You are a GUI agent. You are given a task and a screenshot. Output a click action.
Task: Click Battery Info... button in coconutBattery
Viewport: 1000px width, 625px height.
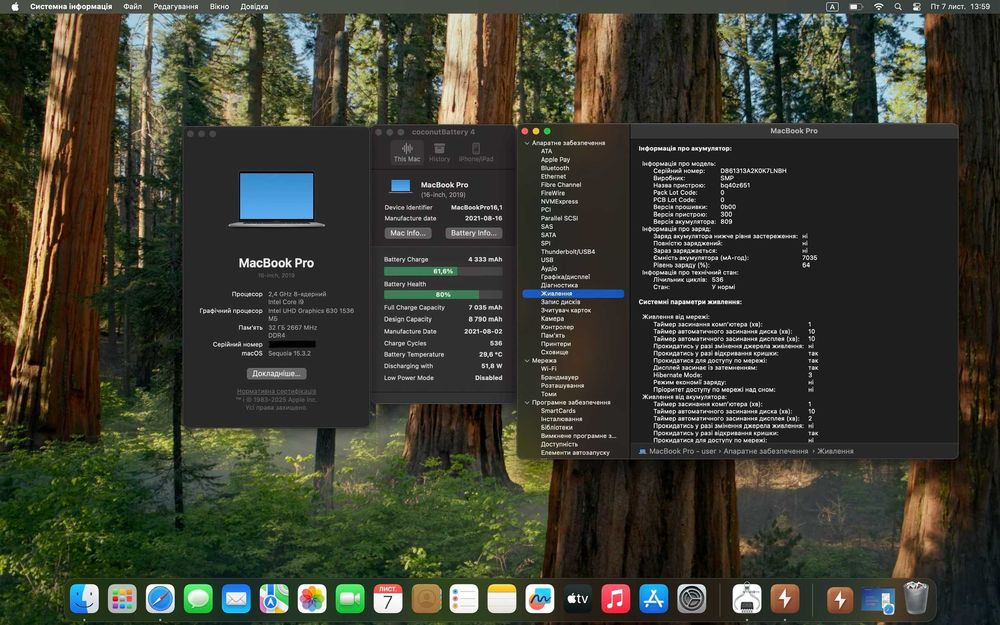473,233
